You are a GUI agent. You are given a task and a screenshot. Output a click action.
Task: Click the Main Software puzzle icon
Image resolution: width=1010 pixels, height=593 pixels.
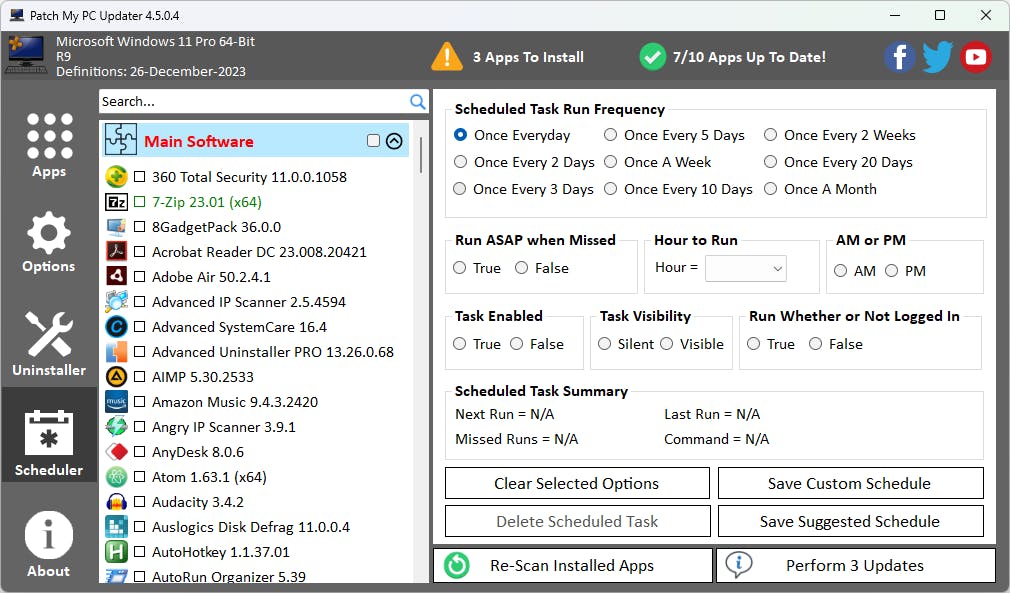coord(120,139)
